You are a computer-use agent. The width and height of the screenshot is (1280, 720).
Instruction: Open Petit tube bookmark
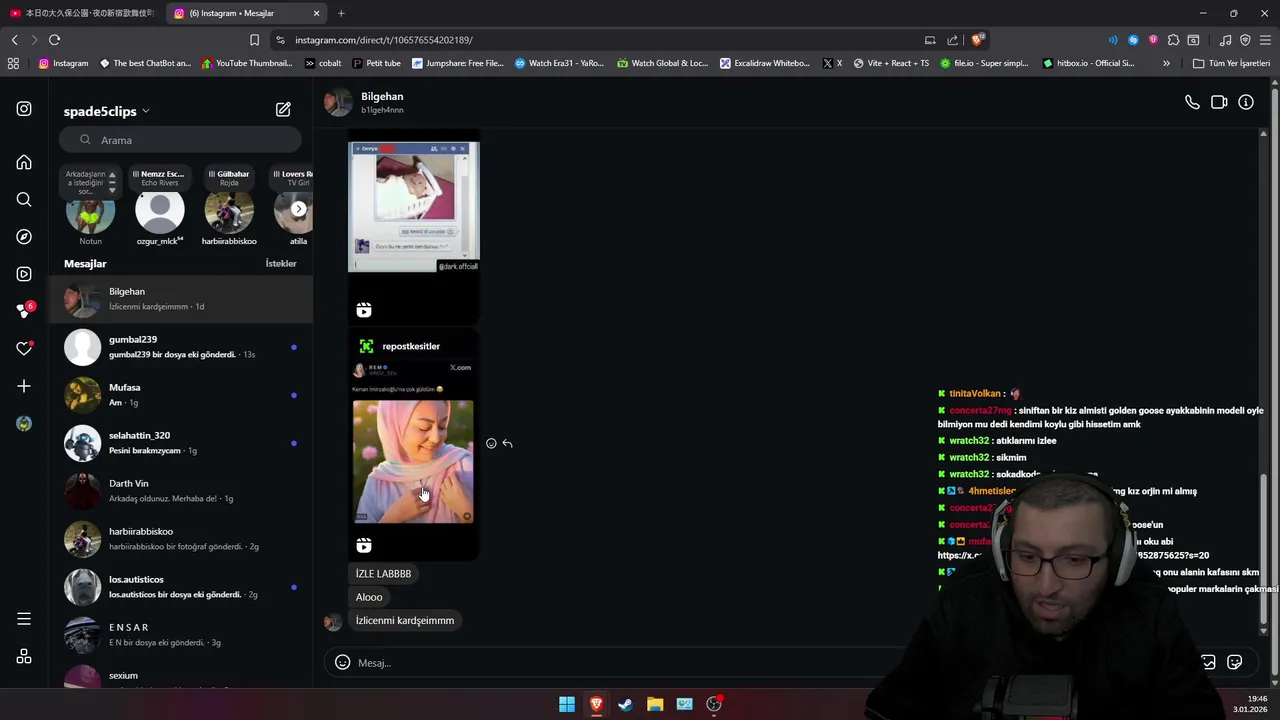377,63
